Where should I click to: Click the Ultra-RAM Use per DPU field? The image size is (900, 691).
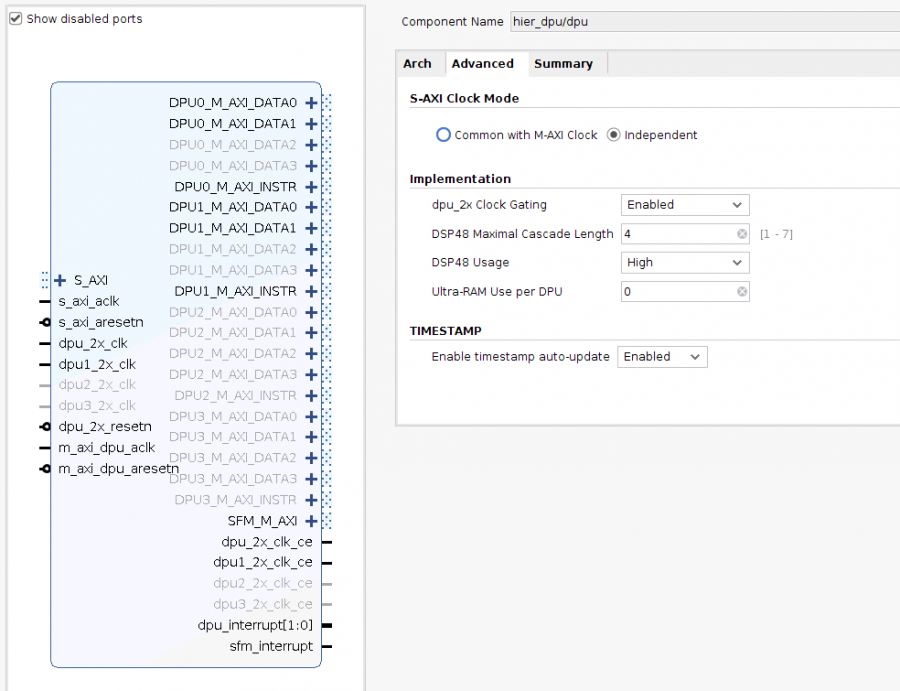pyautogui.click(x=676, y=292)
